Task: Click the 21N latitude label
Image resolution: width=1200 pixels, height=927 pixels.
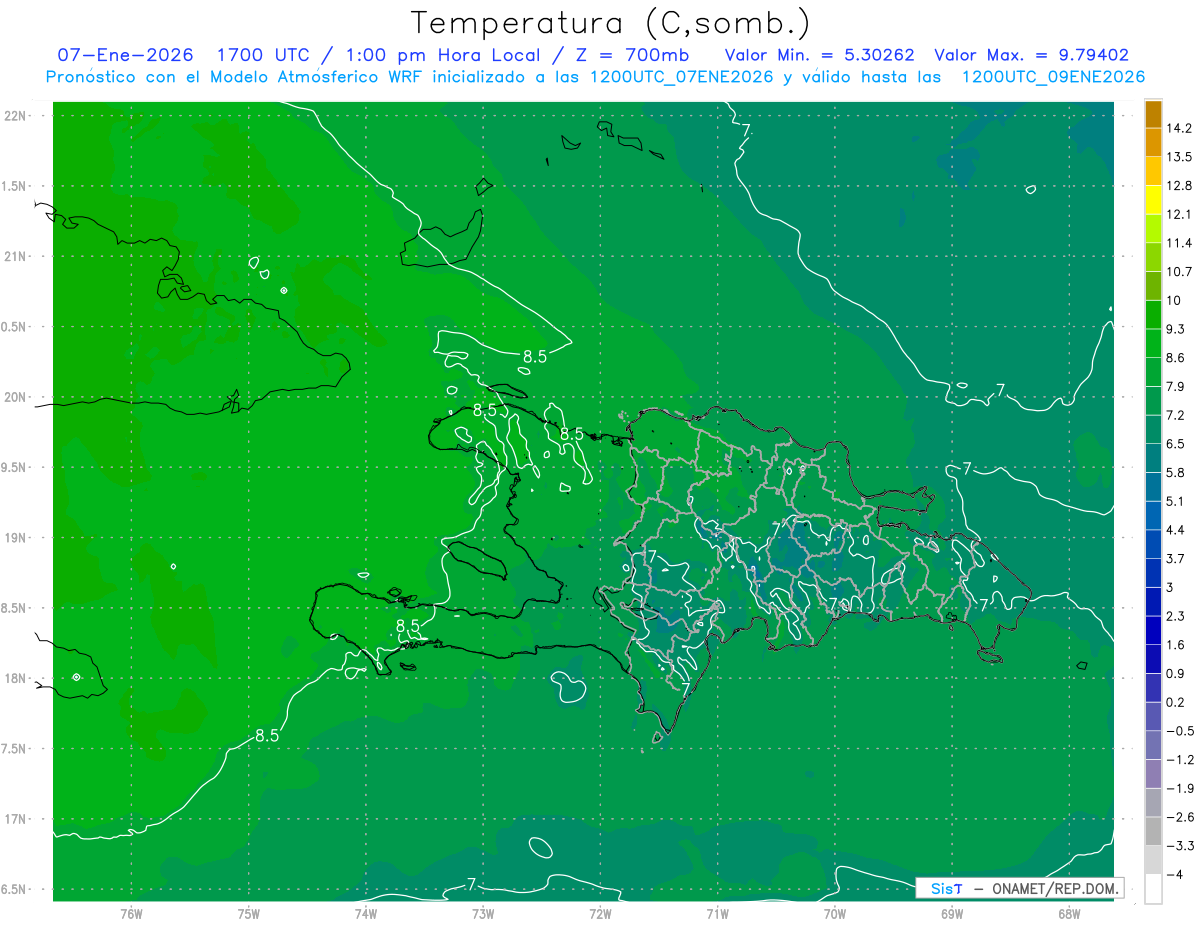Action: point(15,256)
